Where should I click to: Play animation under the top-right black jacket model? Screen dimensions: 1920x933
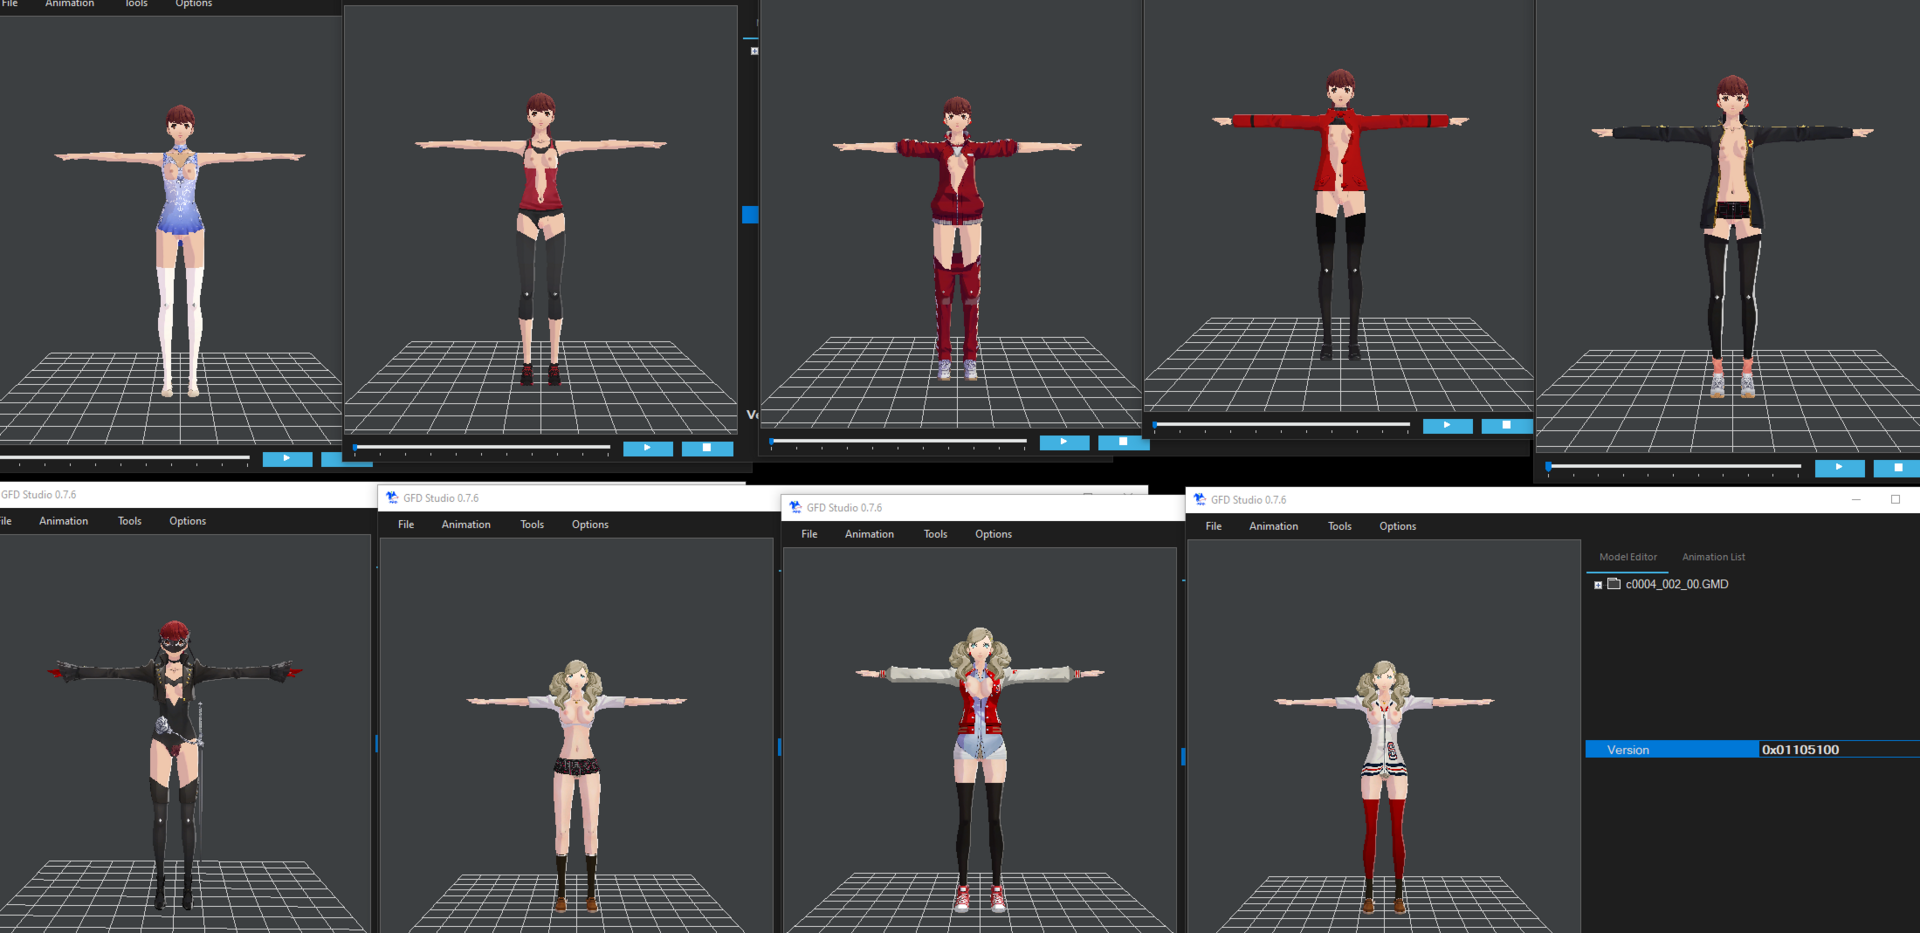1839,467
